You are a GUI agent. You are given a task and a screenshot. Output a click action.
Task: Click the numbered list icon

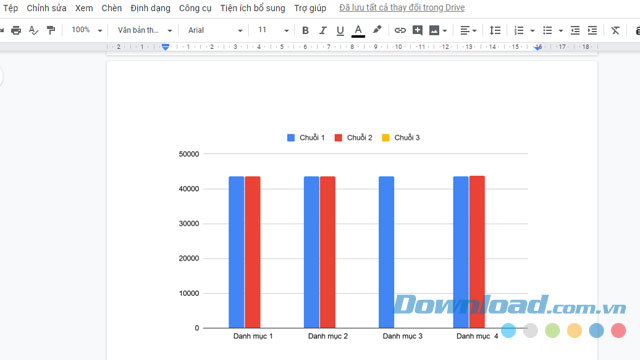pyautogui.click(x=518, y=30)
